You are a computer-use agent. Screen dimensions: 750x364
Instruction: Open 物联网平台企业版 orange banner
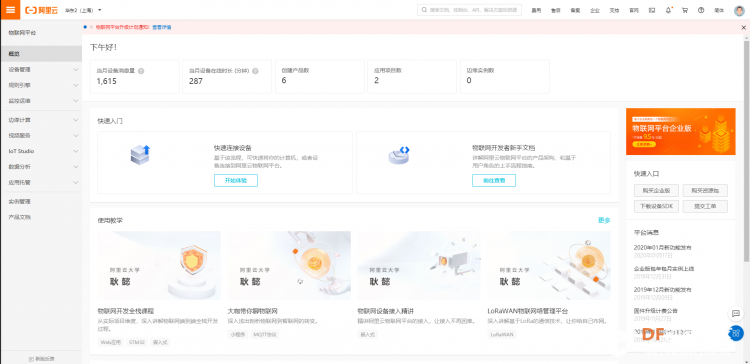[x=681, y=132]
